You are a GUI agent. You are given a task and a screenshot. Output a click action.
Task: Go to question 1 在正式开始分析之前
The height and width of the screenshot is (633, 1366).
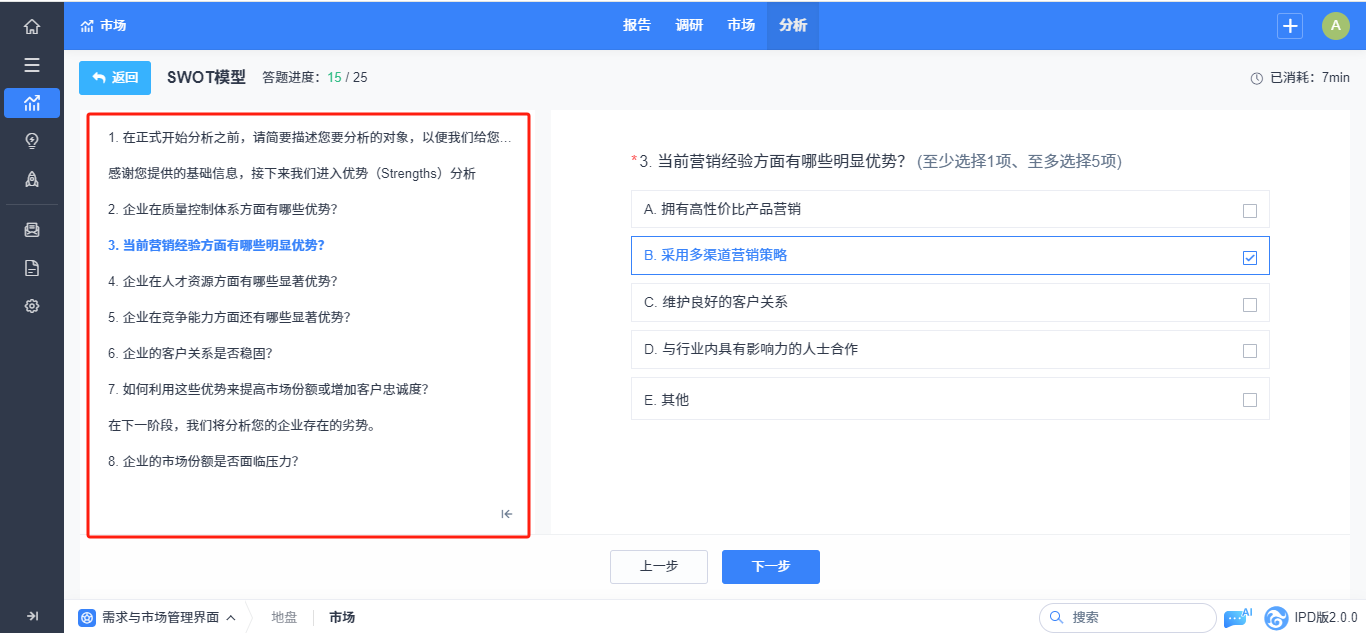point(310,137)
